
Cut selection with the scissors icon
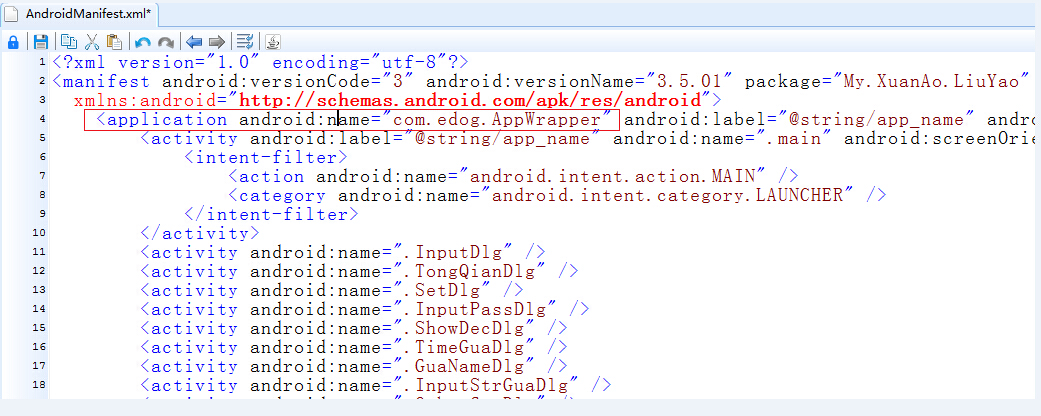(92, 42)
